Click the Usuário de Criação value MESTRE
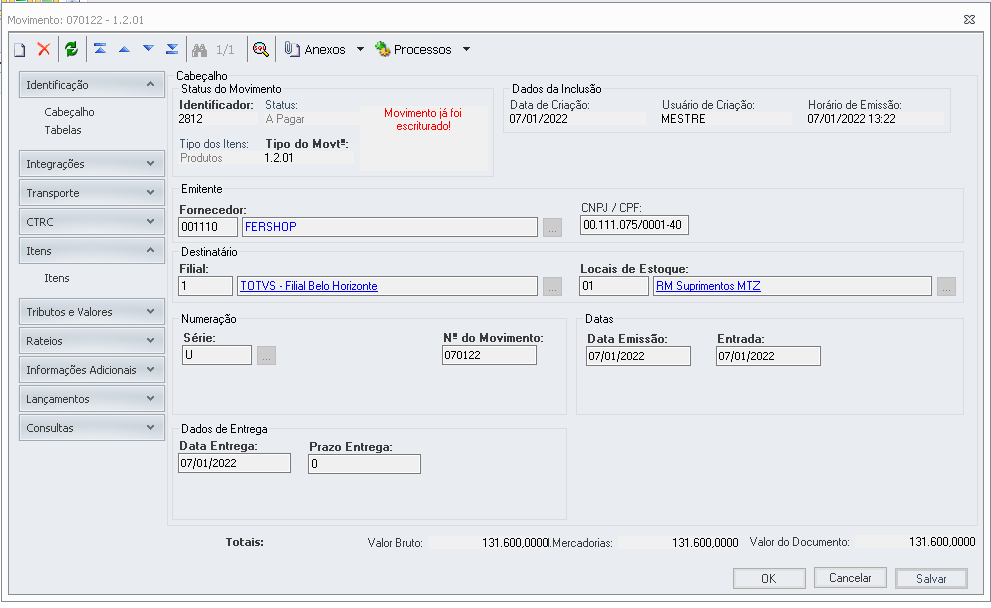Image resolution: width=991 pixels, height=608 pixels. click(683, 119)
